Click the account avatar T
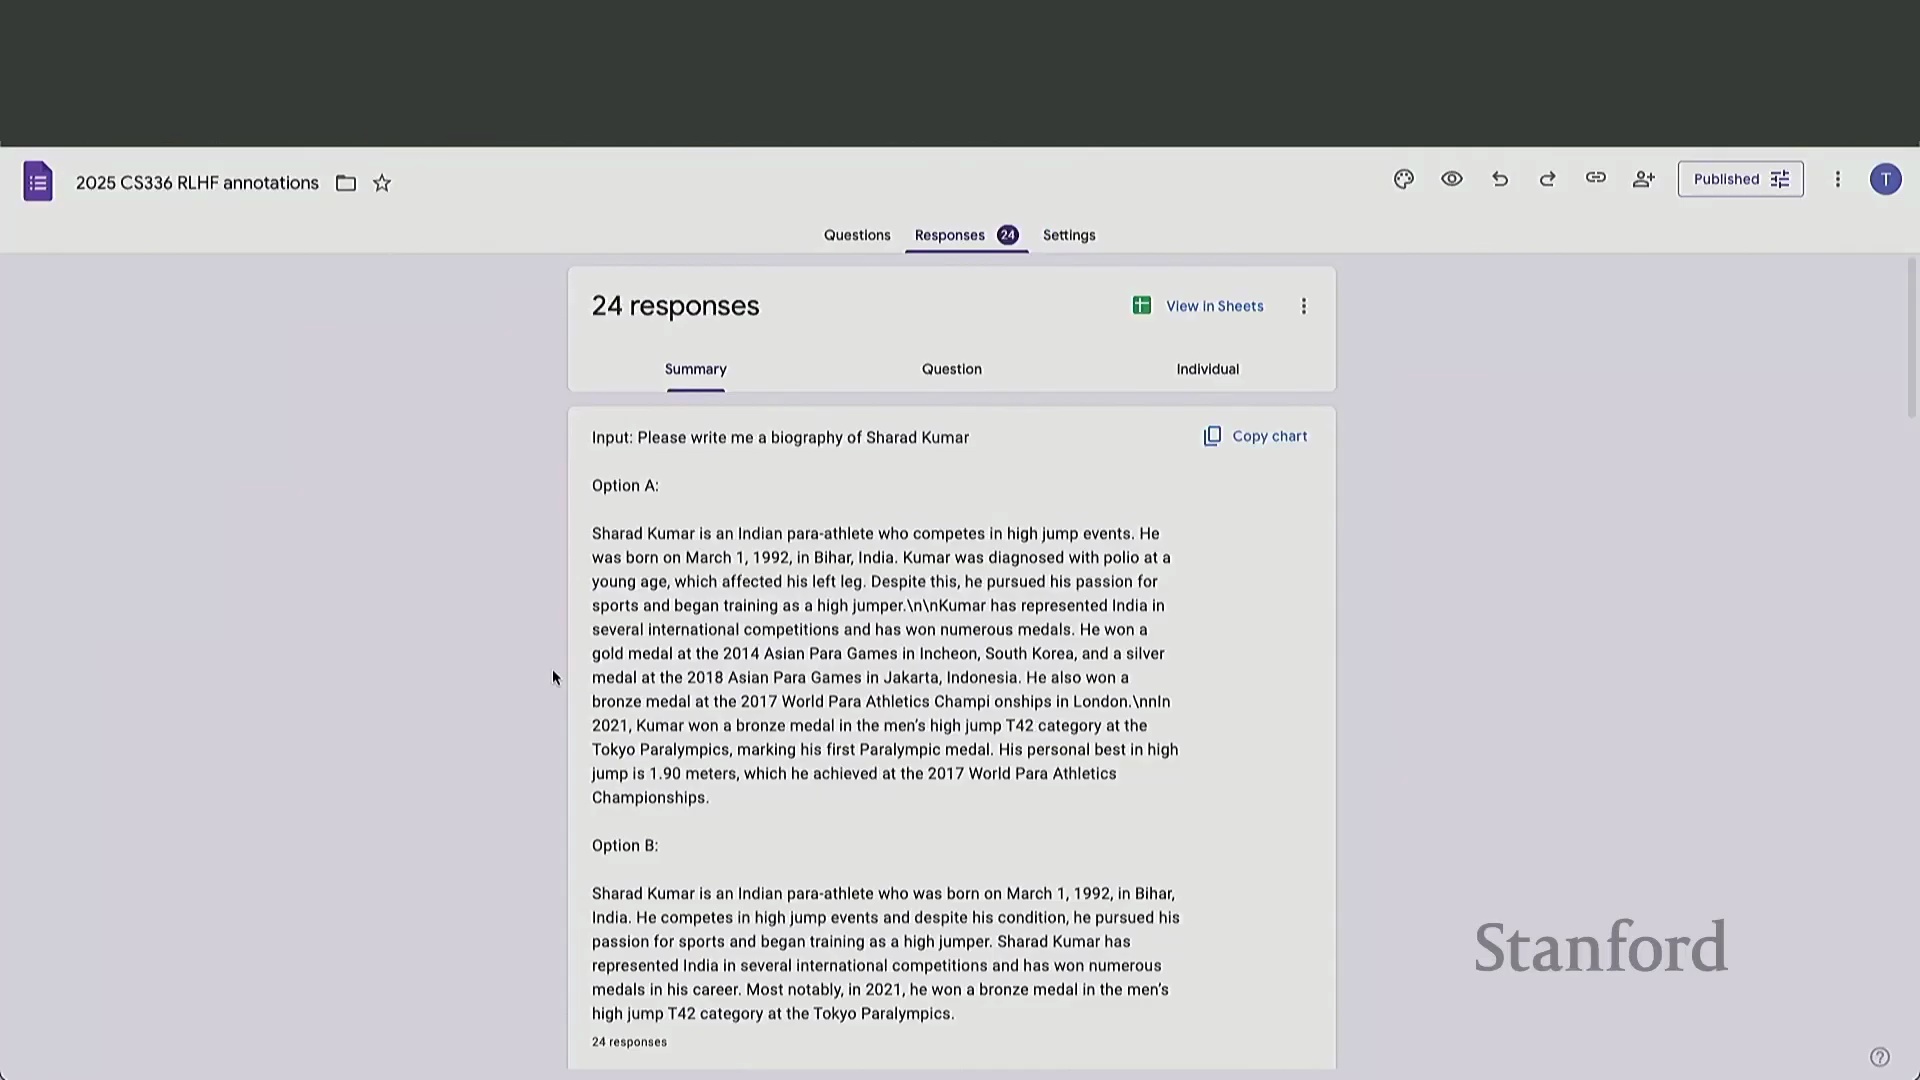 [x=1885, y=179]
